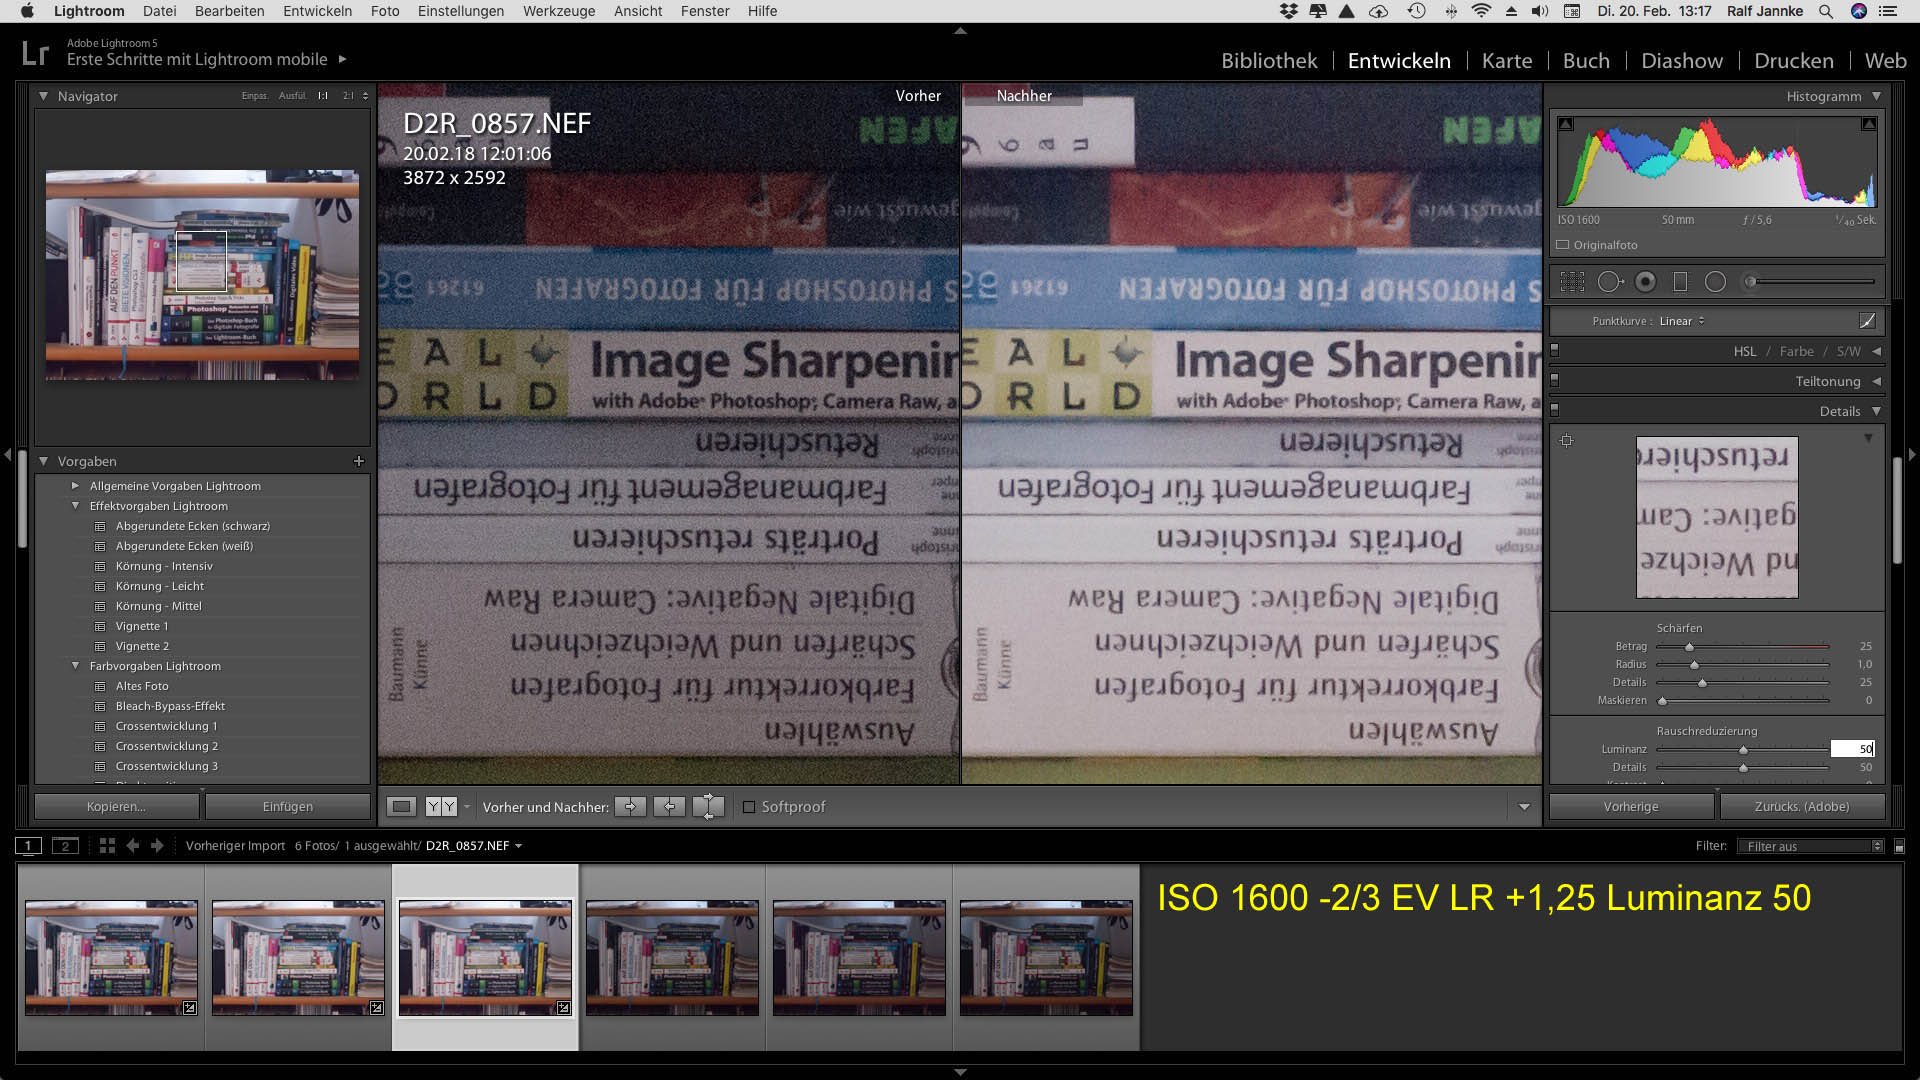The image size is (1920, 1080).
Task: Click the Luminanz noise reduction slider
Action: [1742, 750]
